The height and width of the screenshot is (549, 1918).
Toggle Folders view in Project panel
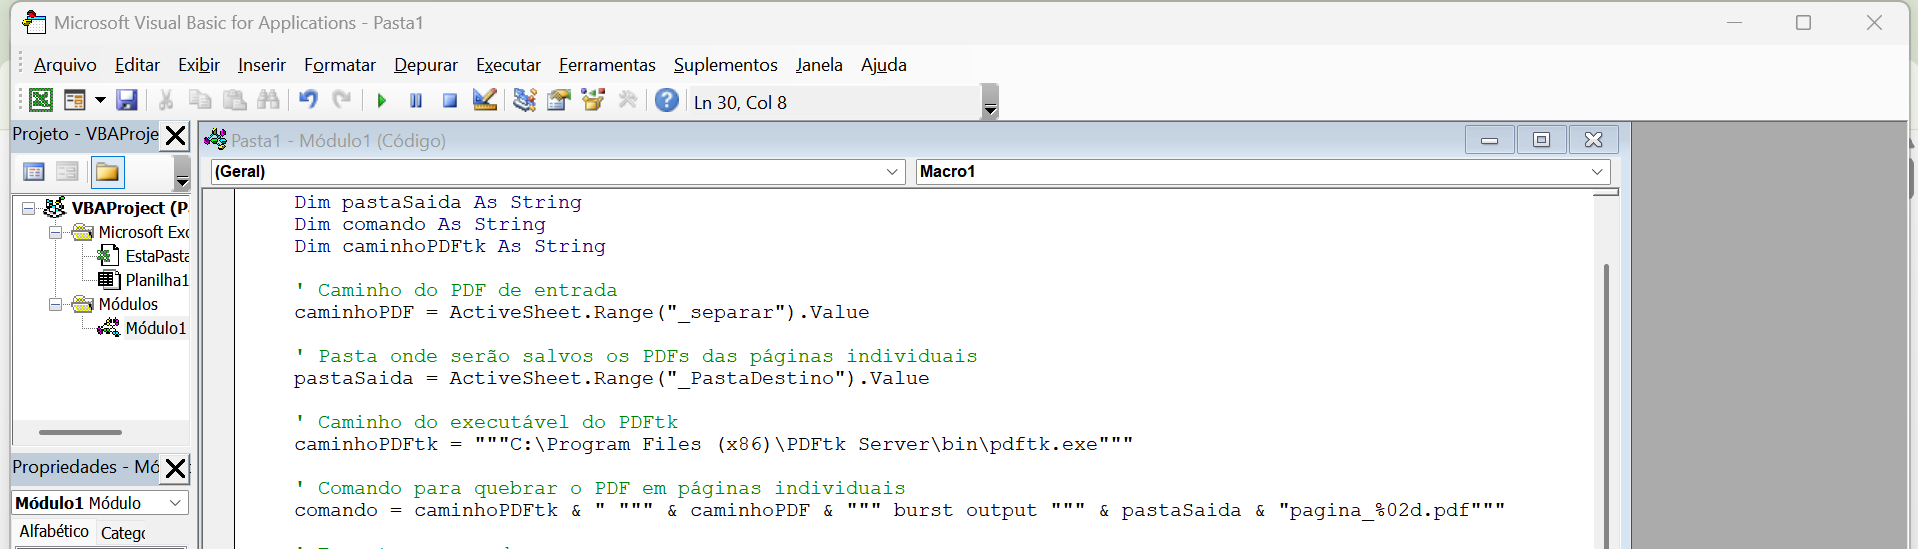107,172
